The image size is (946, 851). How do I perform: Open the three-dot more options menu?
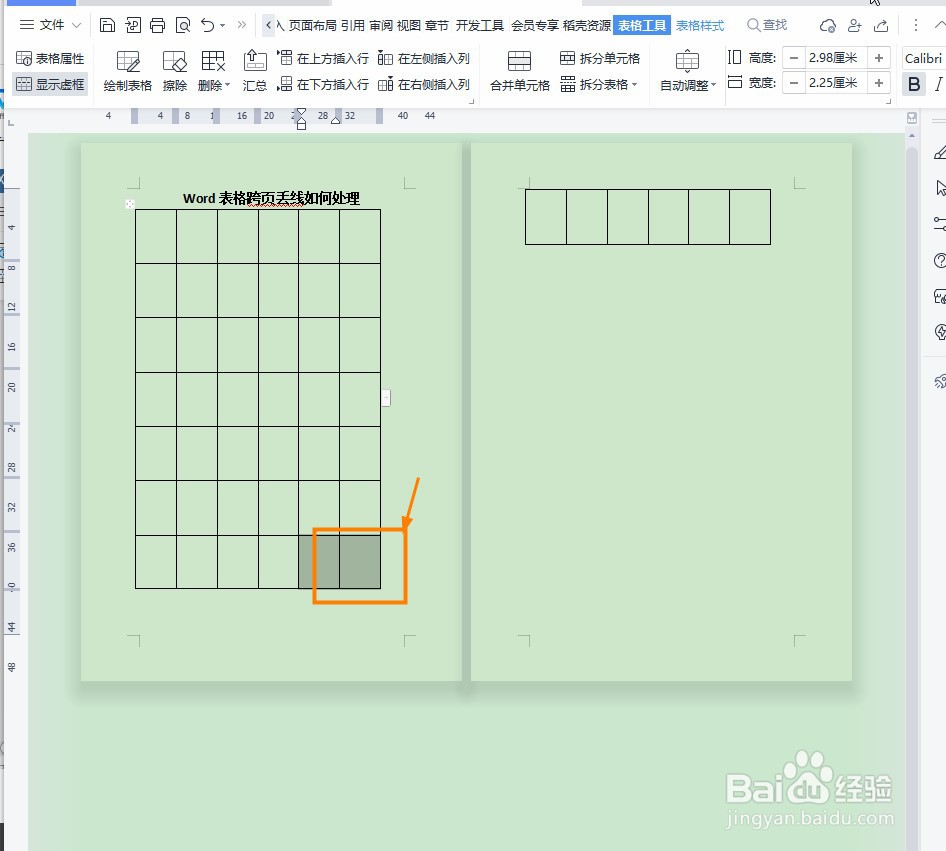point(916,25)
